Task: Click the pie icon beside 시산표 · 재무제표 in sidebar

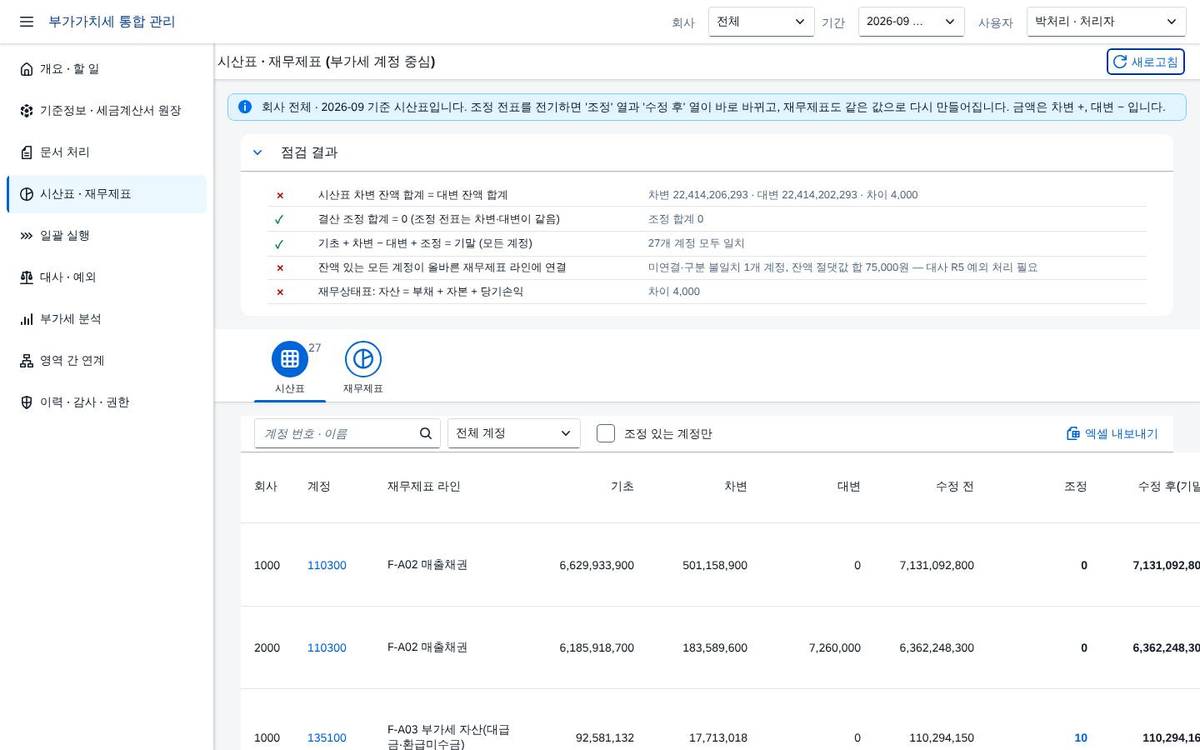Action: (x=26, y=194)
